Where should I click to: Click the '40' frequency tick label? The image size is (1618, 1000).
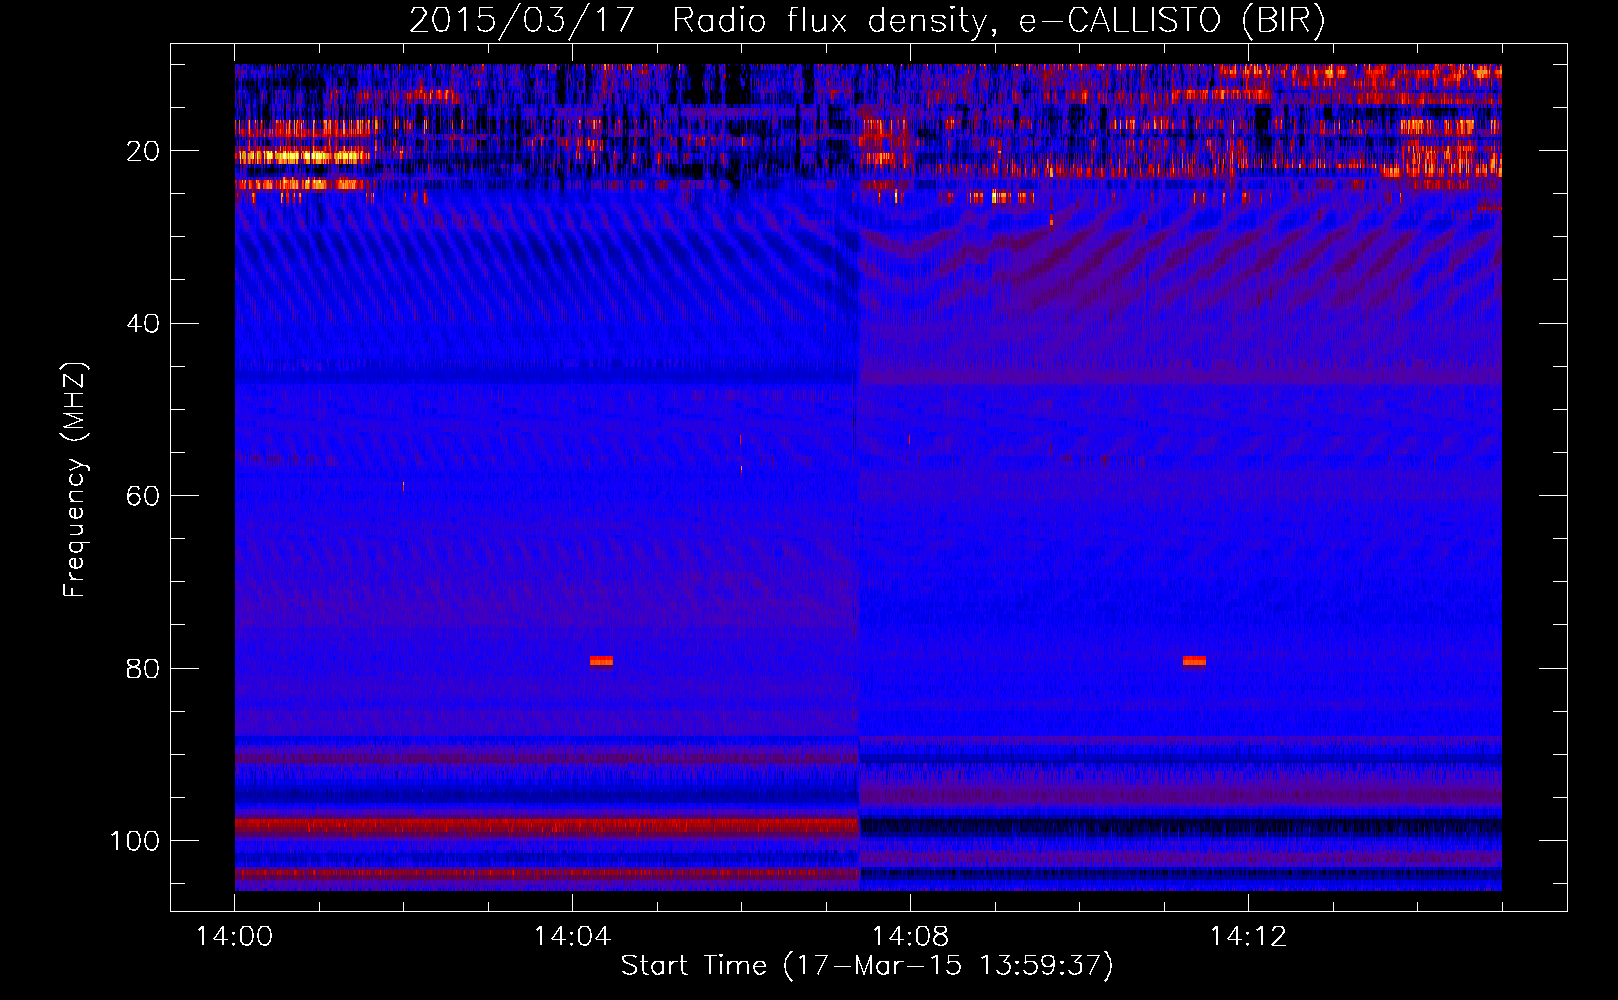[143, 324]
